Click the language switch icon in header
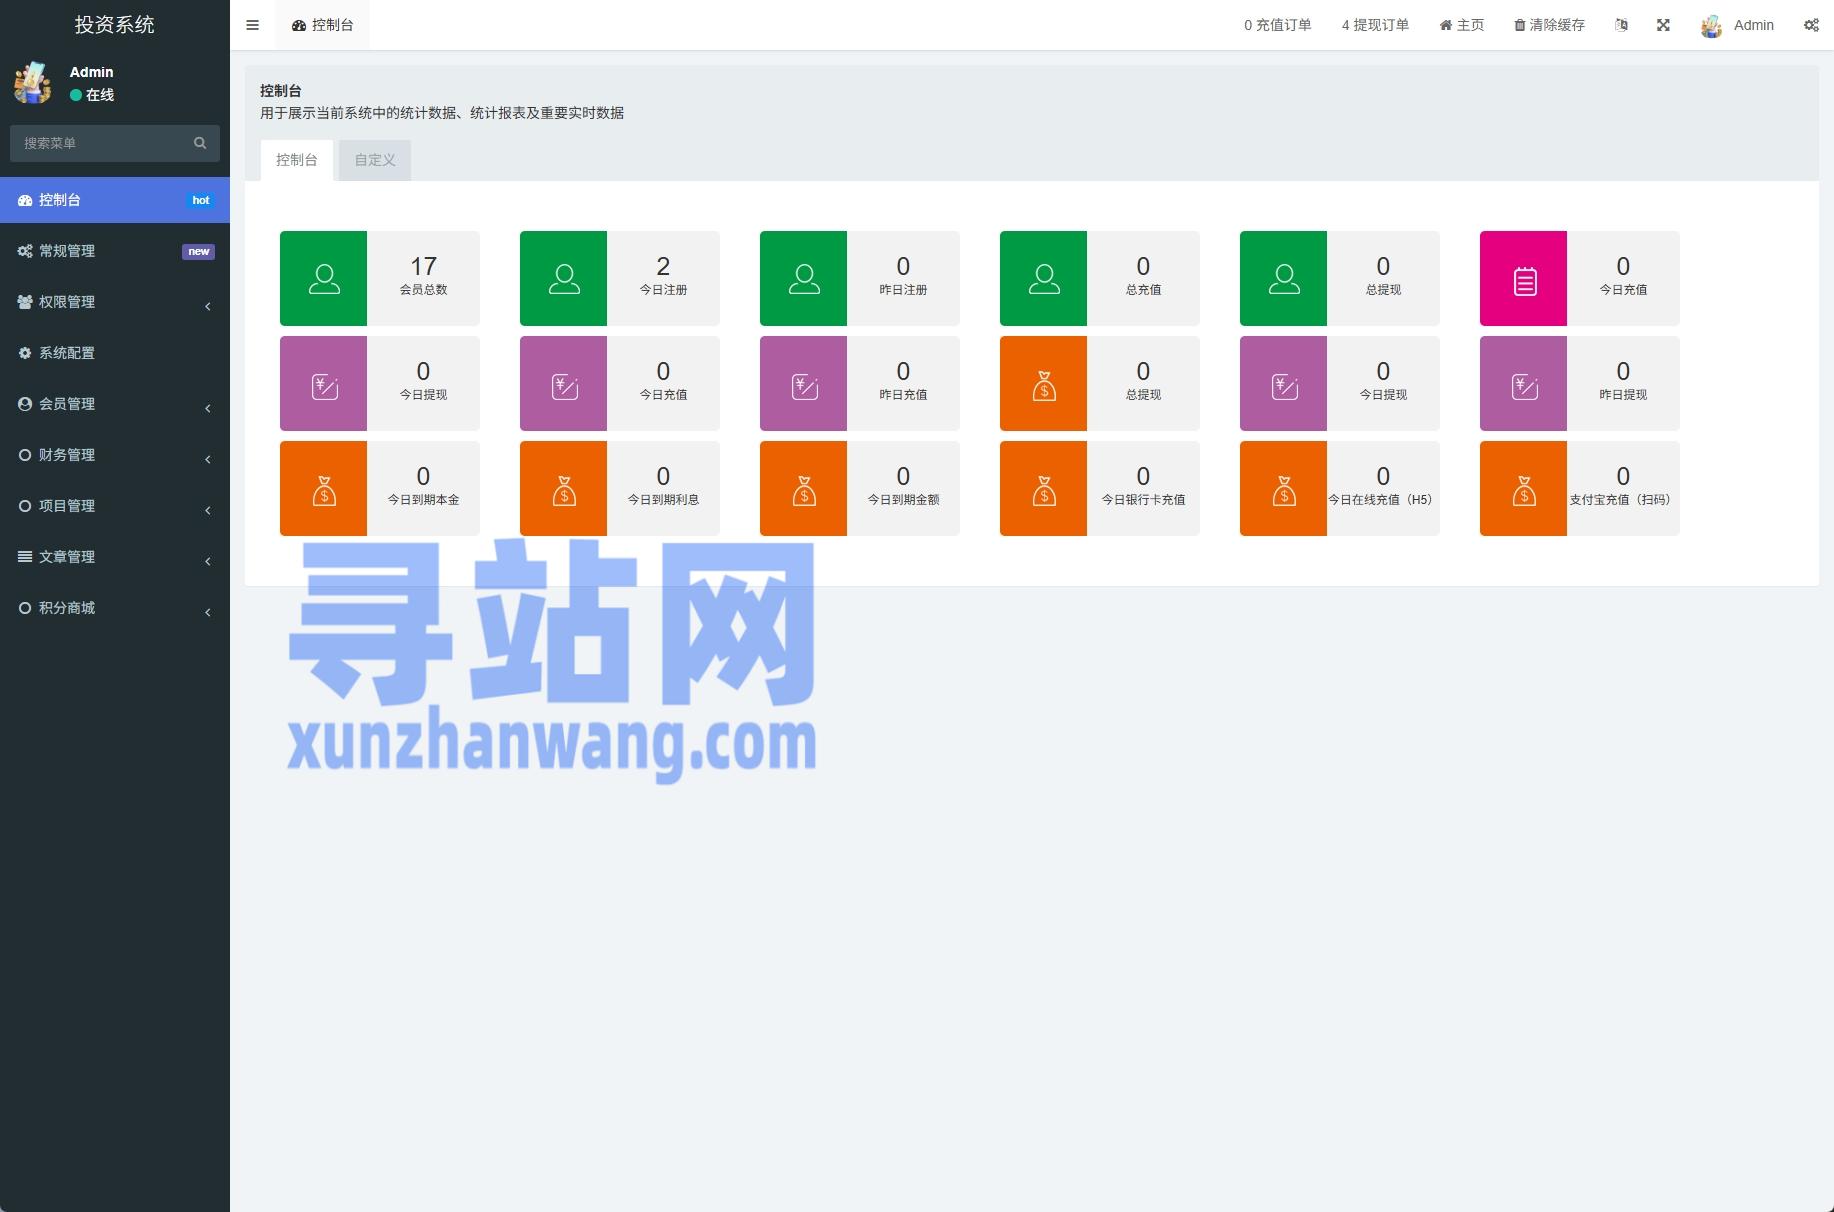This screenshot has width=1834, height=1212. [1621, 25]
